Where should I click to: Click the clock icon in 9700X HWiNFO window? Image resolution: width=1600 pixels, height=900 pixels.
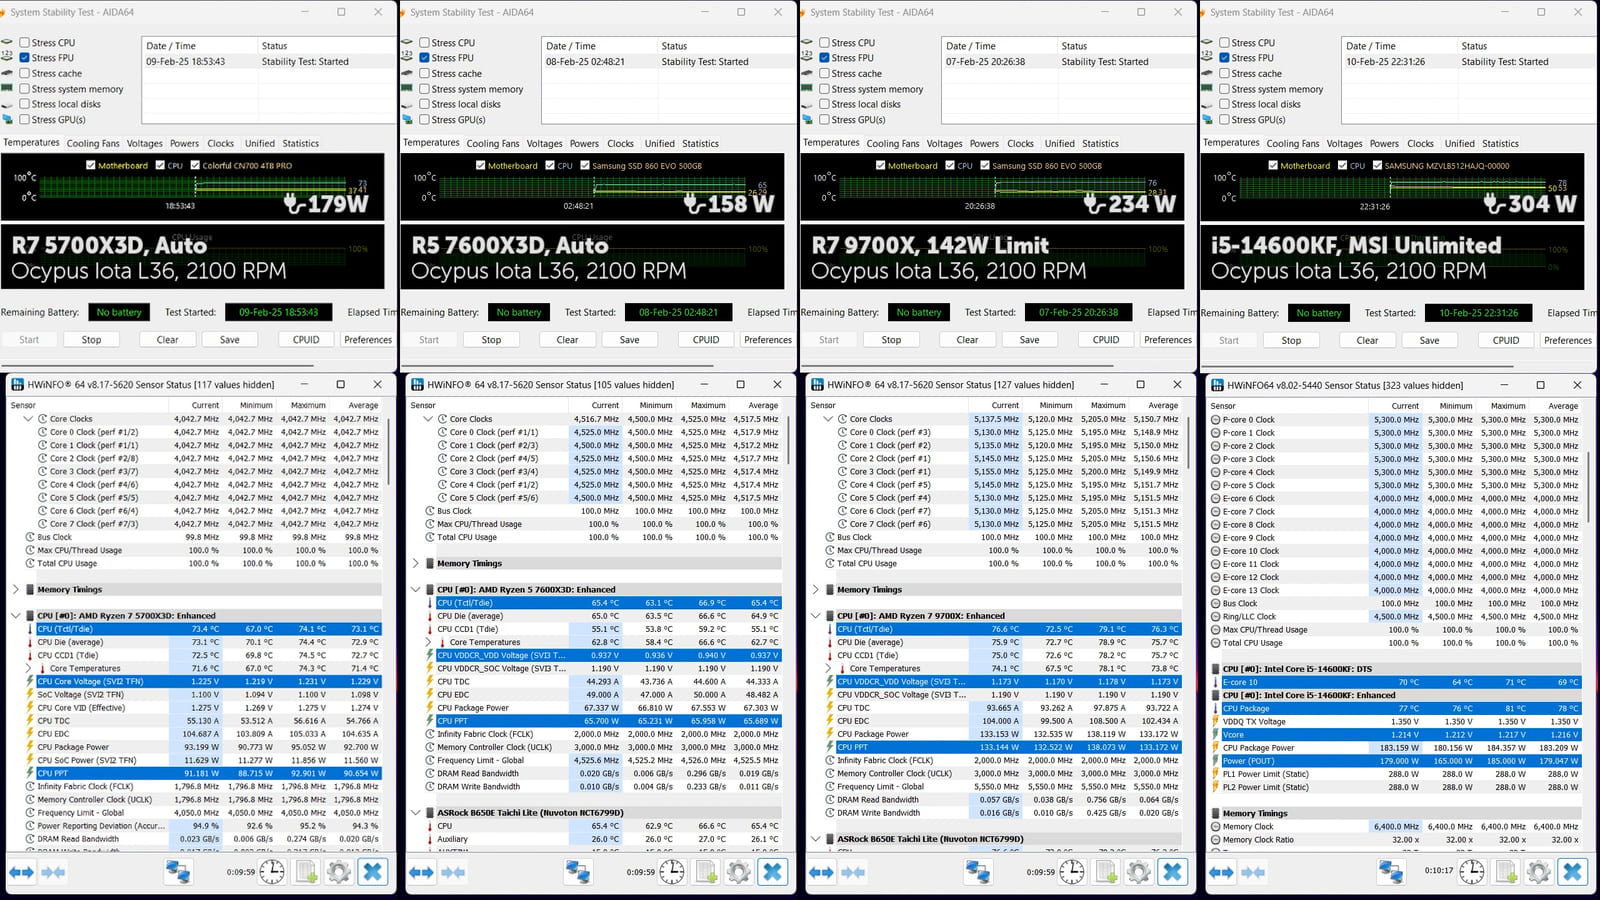[x=1072, y=872]
